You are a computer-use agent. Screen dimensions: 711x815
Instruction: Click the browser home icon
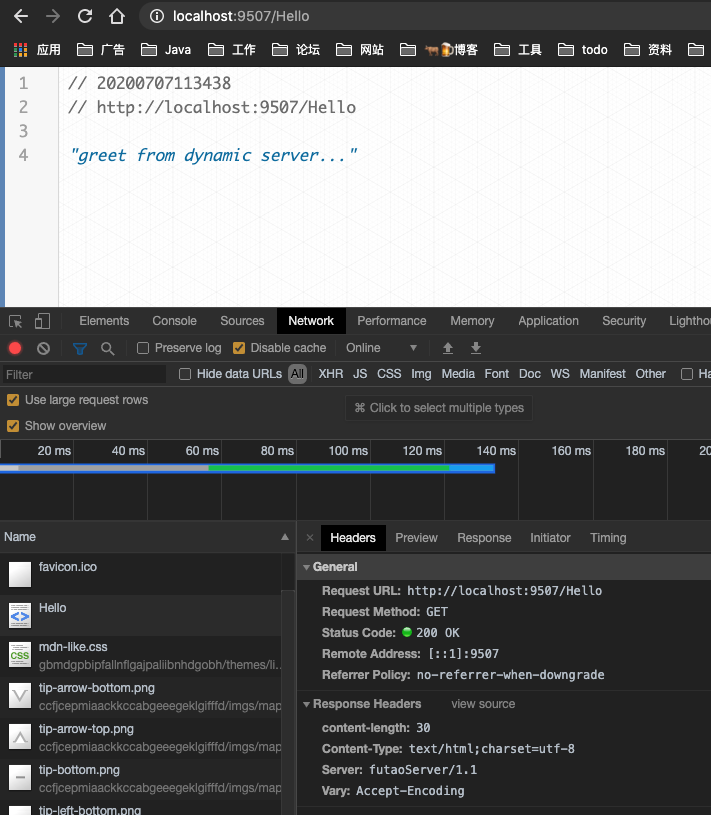(117, 16)
